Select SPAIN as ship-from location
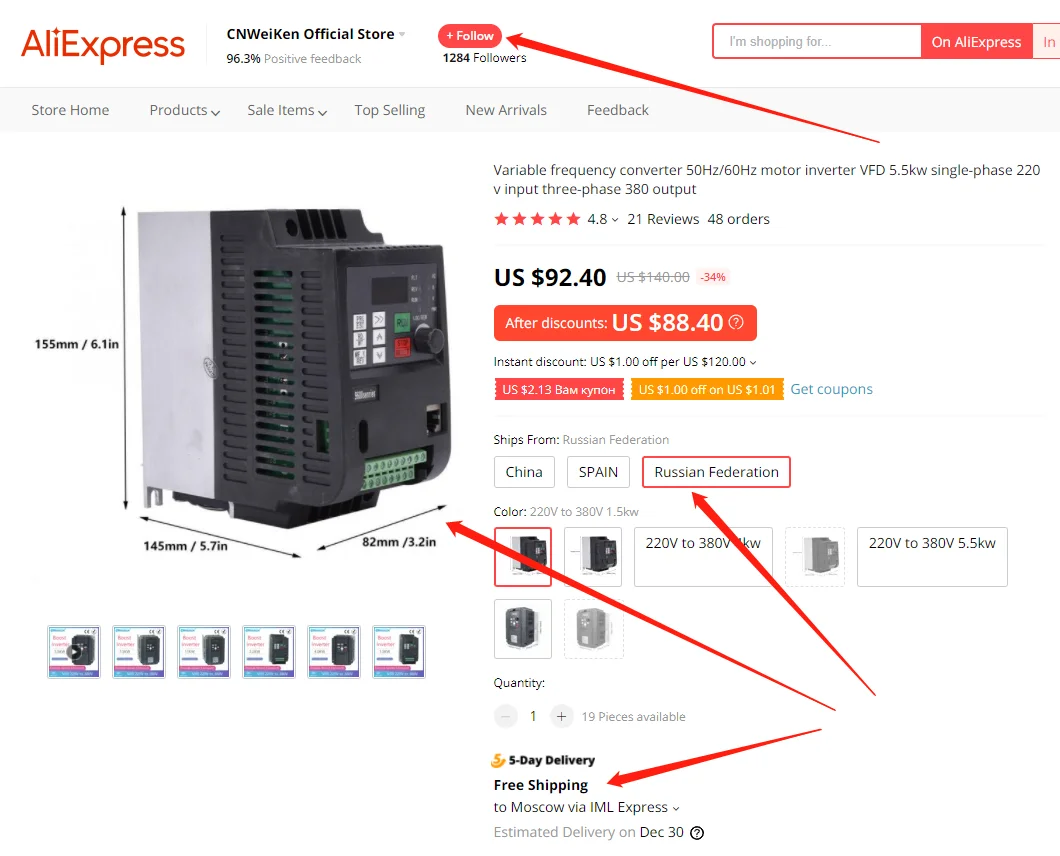This screenshot has height=856, width=1060. pos(598,472)
